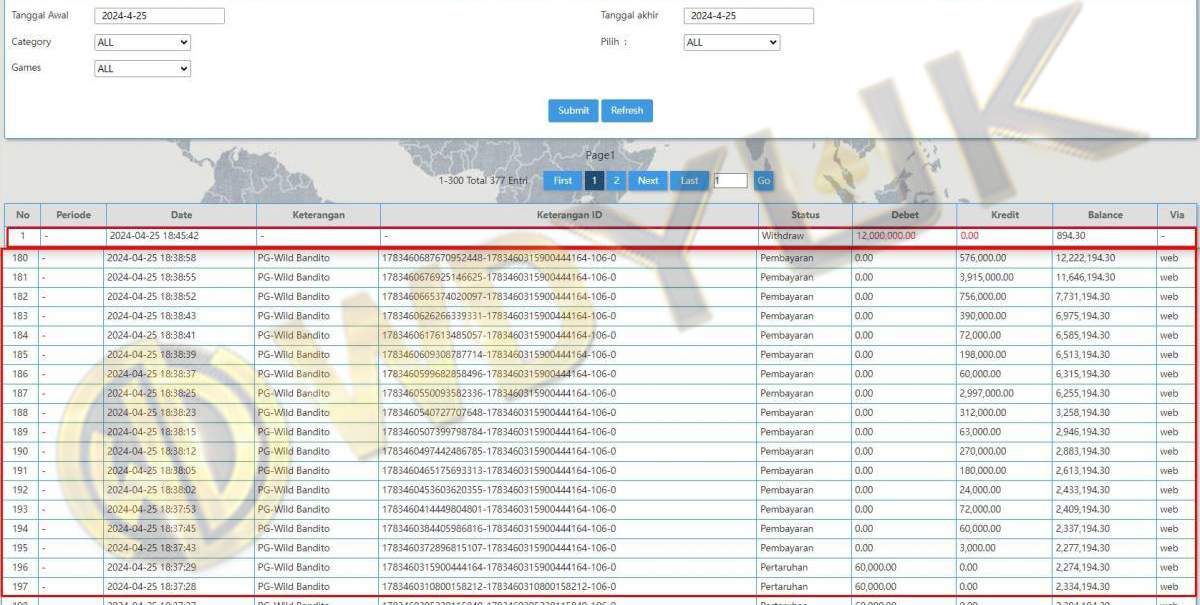Viewport: 1200px width, 605px height.
Task: Open the Games dropdown
Action: coord(142,69)
